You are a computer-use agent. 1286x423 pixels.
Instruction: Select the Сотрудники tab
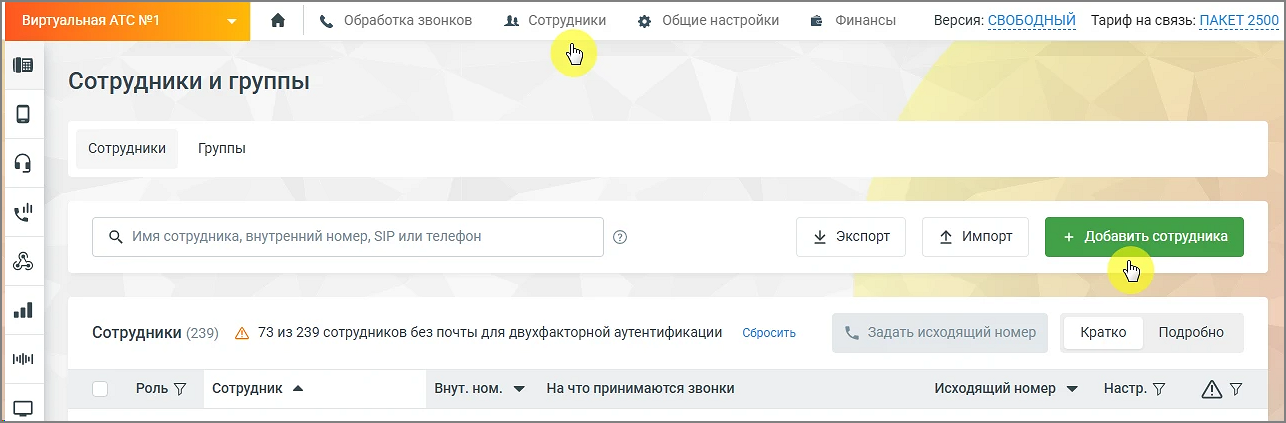127,148
